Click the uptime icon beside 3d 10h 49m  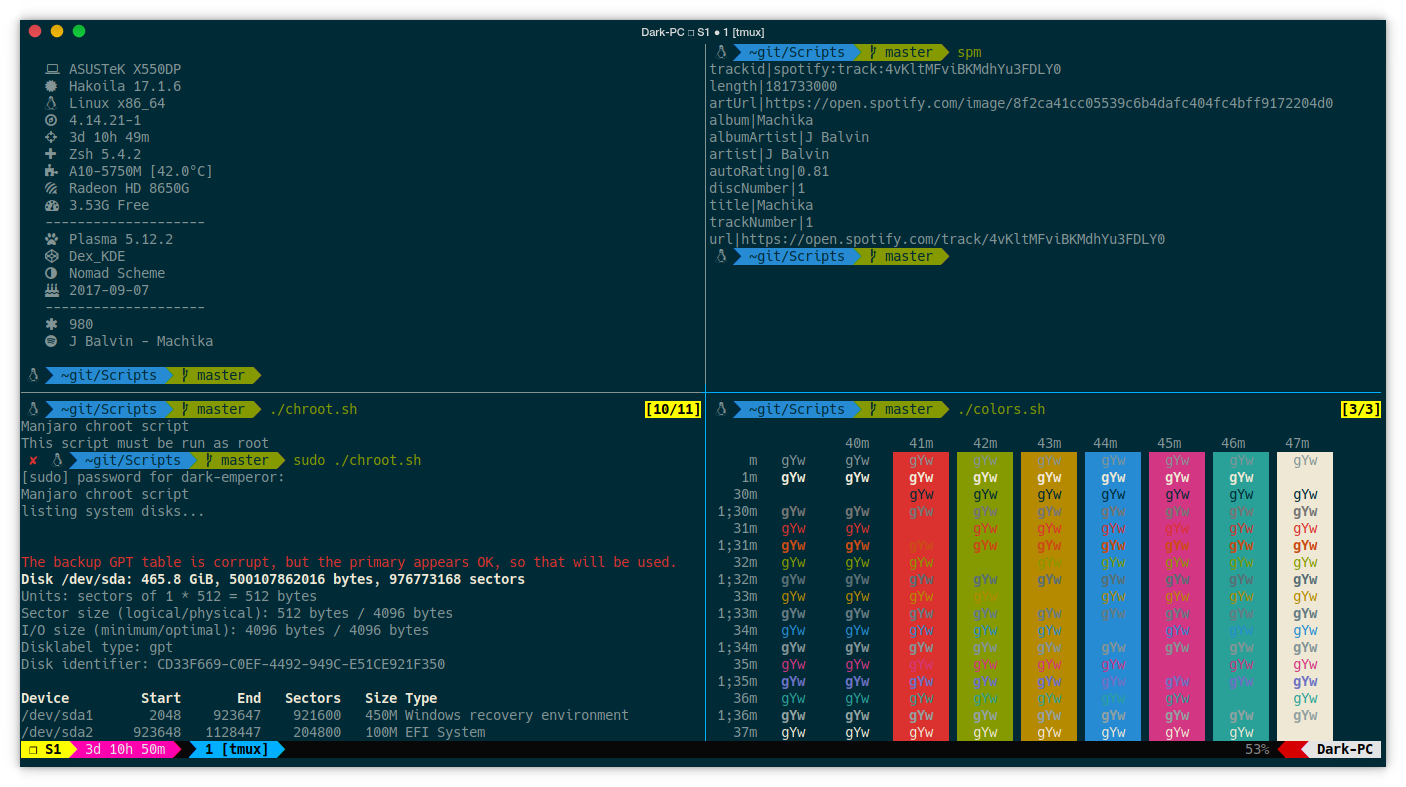[51, 138]
